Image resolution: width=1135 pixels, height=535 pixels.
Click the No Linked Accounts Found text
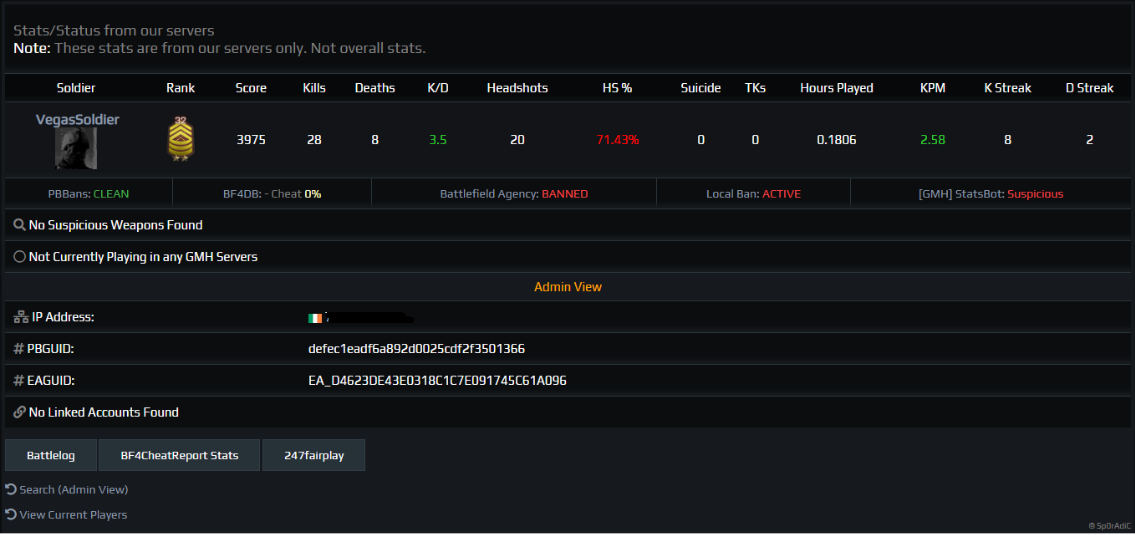(x=104, y=412)
